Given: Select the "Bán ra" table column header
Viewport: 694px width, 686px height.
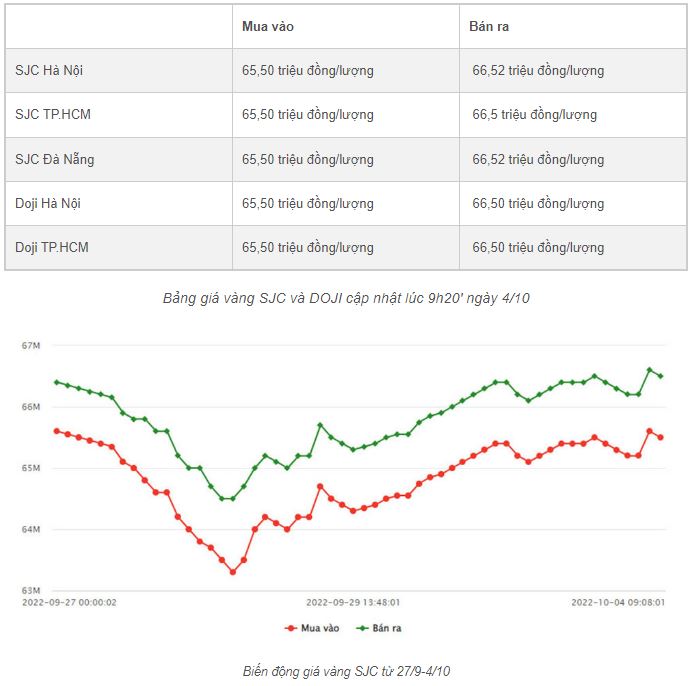Looking at the screenshot, I should pos(489,26).
